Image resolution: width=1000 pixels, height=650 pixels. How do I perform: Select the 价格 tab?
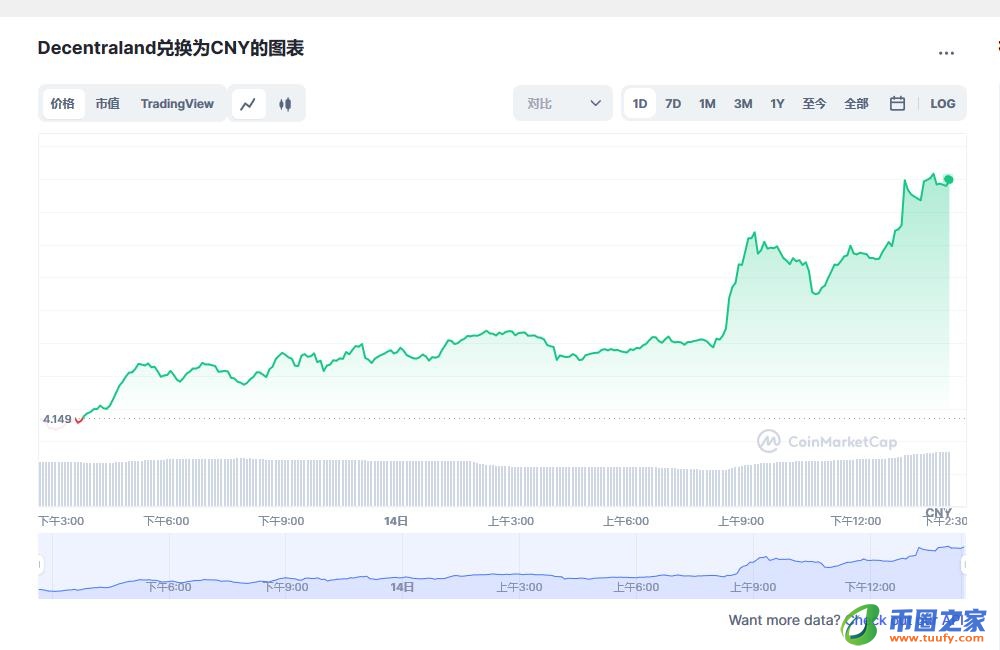point(63,103)
